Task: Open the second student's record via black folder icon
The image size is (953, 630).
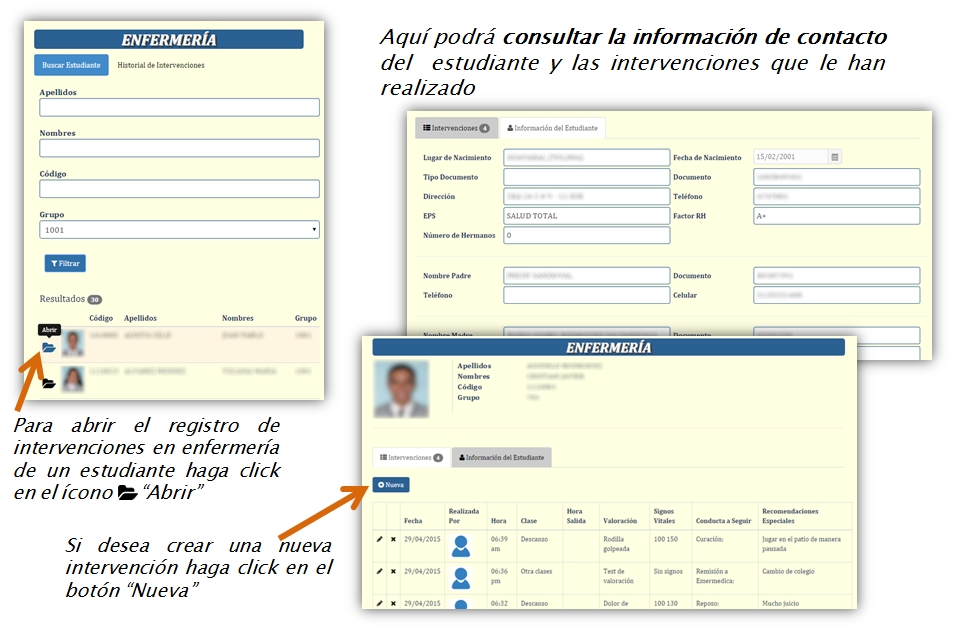Action: pyautogui.click(x=49, y=383)
